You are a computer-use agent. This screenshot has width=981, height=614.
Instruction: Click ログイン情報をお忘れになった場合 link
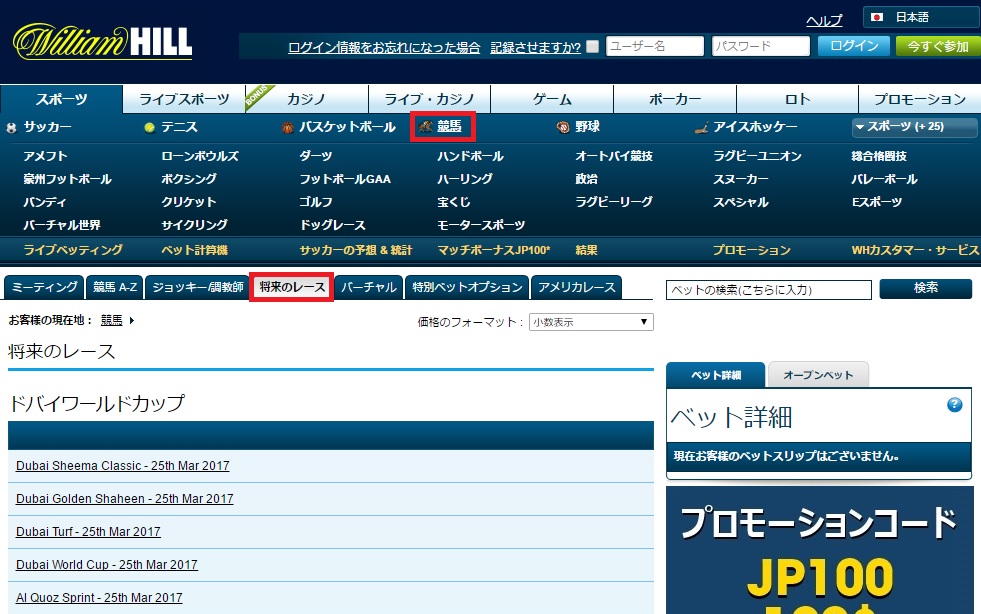pyautogui.click(x=384, y=47)
